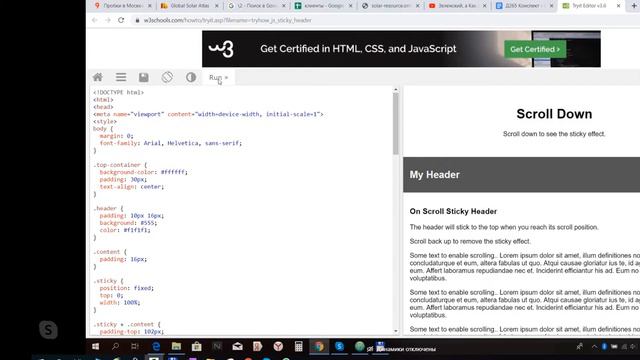Close the Tryit Editor tab

pos(618,6)
